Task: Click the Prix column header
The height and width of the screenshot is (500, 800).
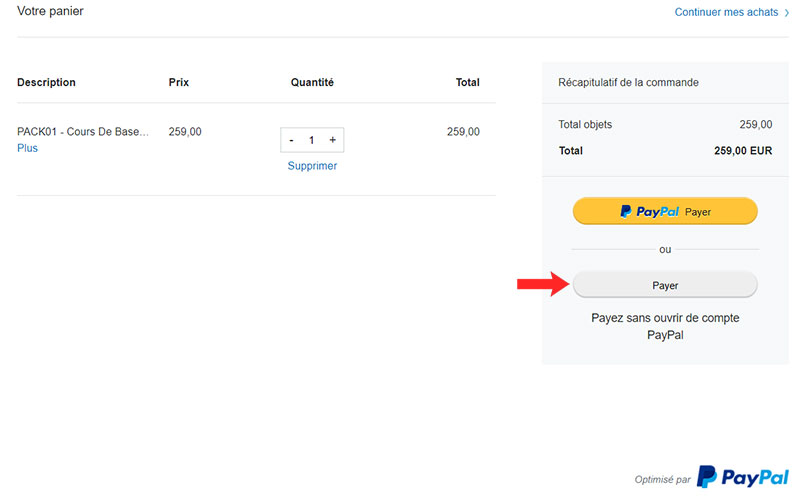Action: pyautogui.click(x=179, y=82)
